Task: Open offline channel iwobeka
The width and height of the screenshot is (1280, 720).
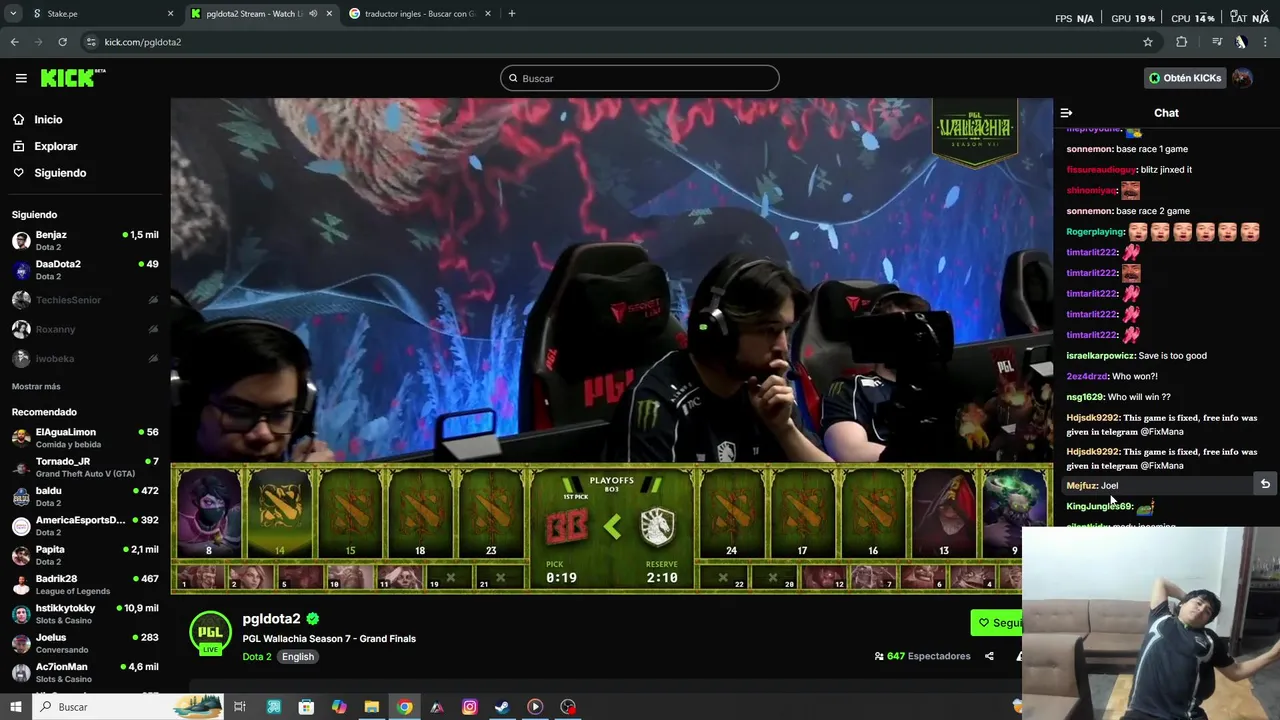Action: [x=85, y=358]
